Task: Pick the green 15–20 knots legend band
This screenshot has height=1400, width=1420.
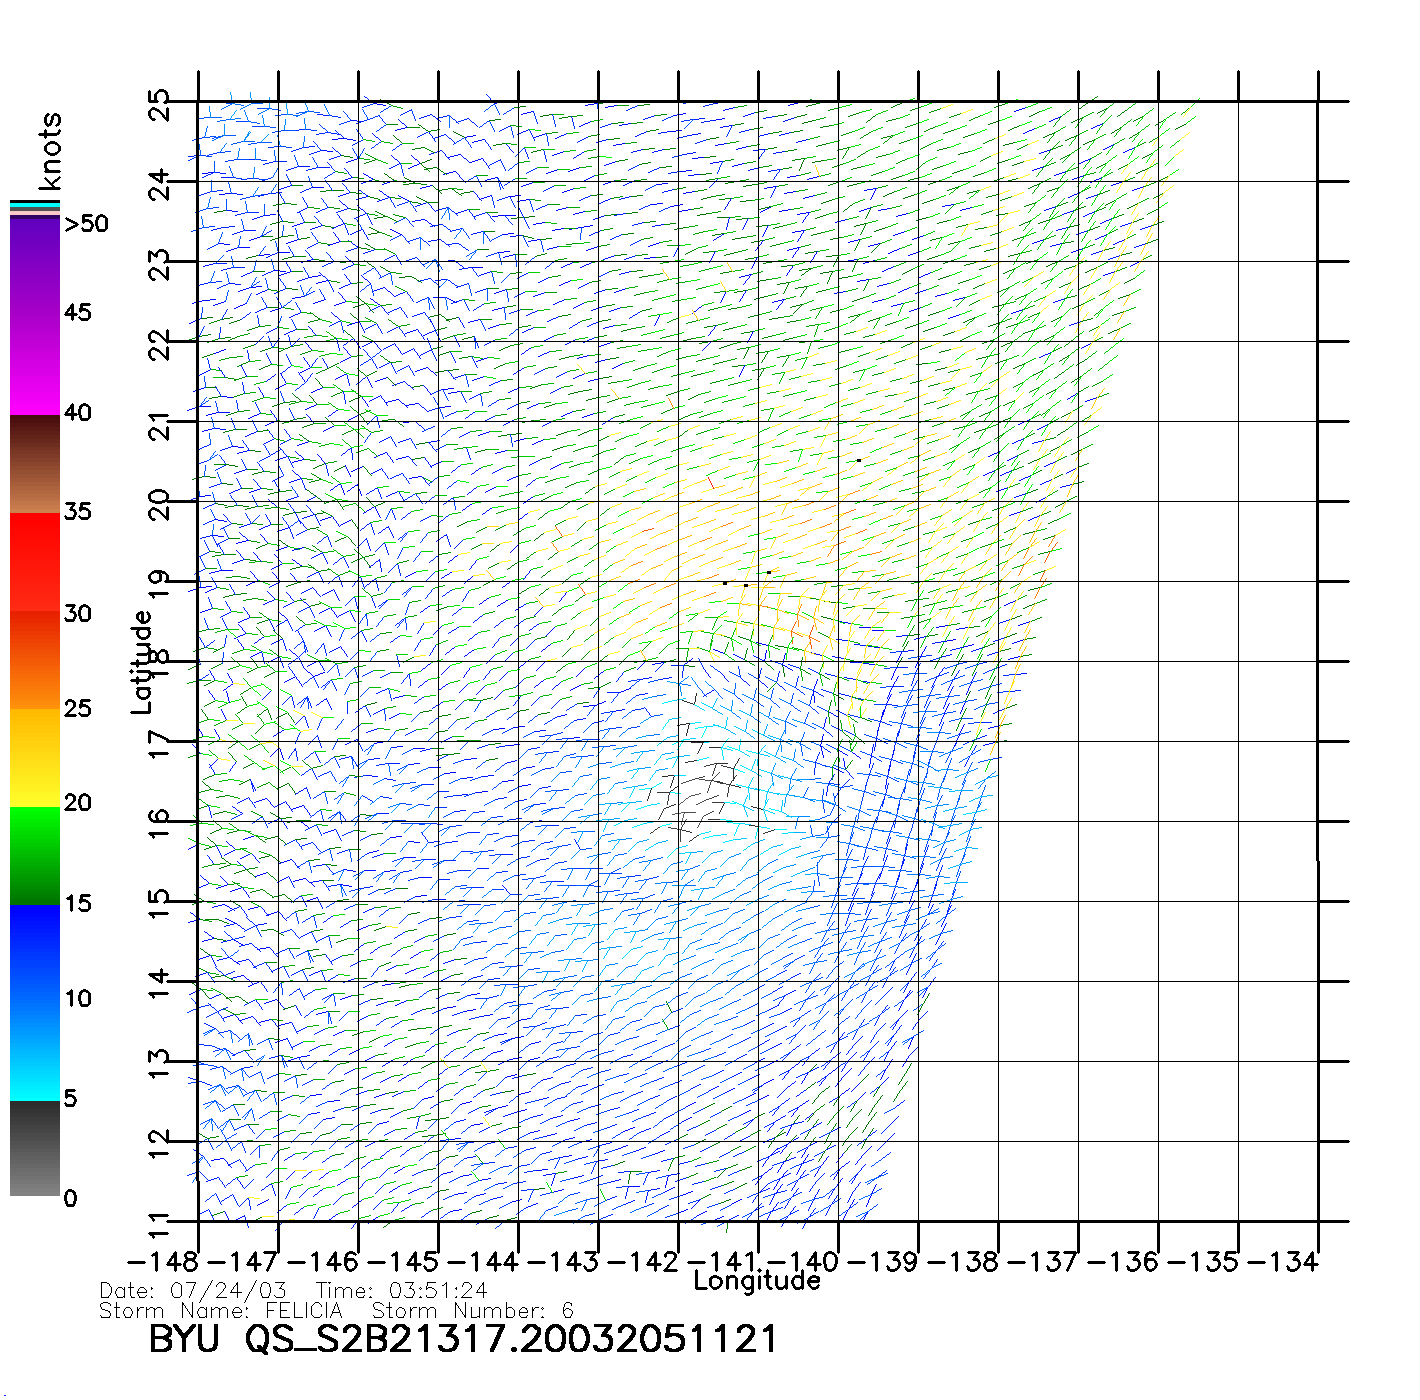Action: pyautogui.click(x=35, y=855)
